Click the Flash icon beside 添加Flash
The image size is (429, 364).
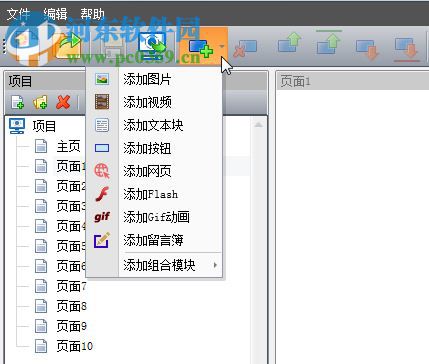pos(102,194)
